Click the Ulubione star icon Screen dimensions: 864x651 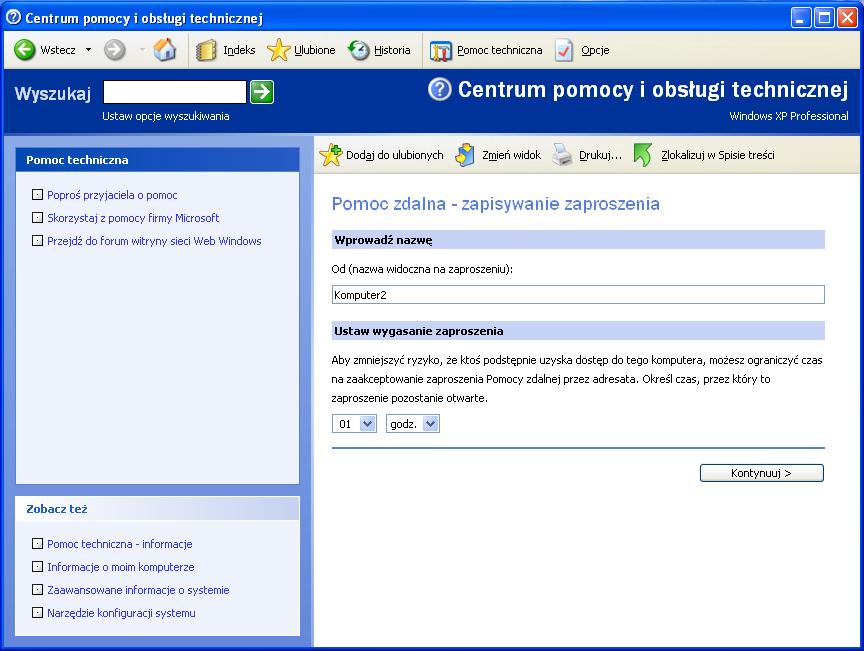[x=278, y=50]
